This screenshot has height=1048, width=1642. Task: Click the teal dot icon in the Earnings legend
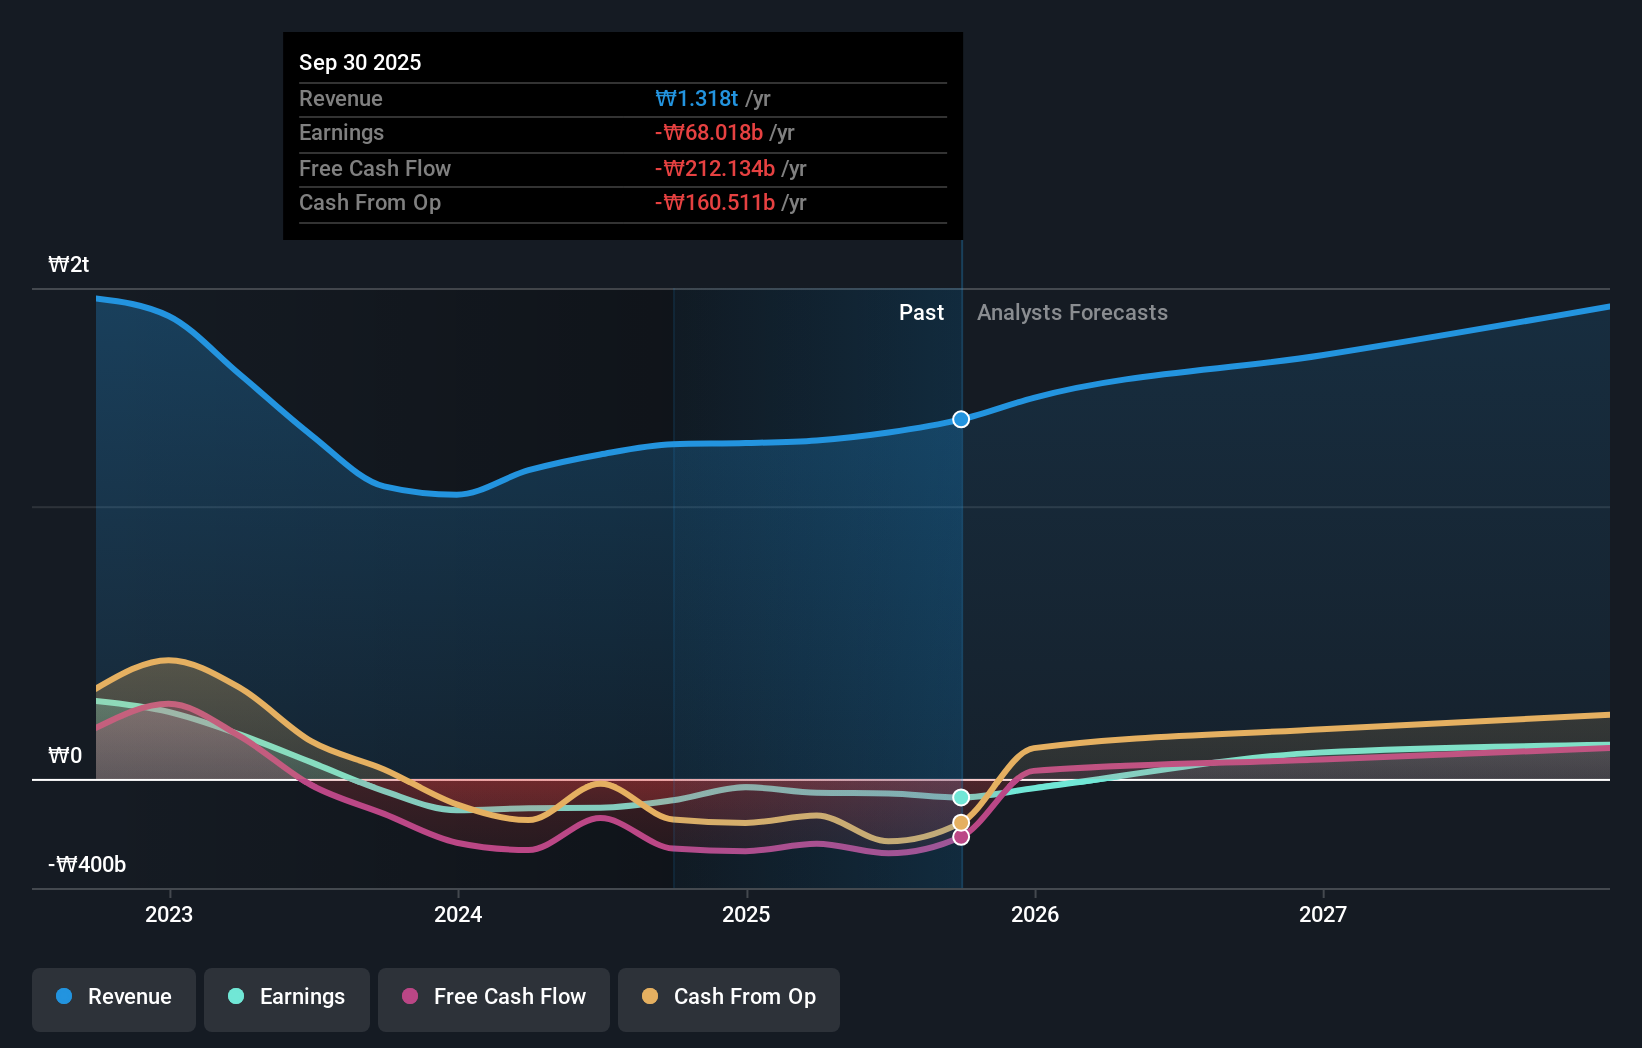(x=235, y=997)
